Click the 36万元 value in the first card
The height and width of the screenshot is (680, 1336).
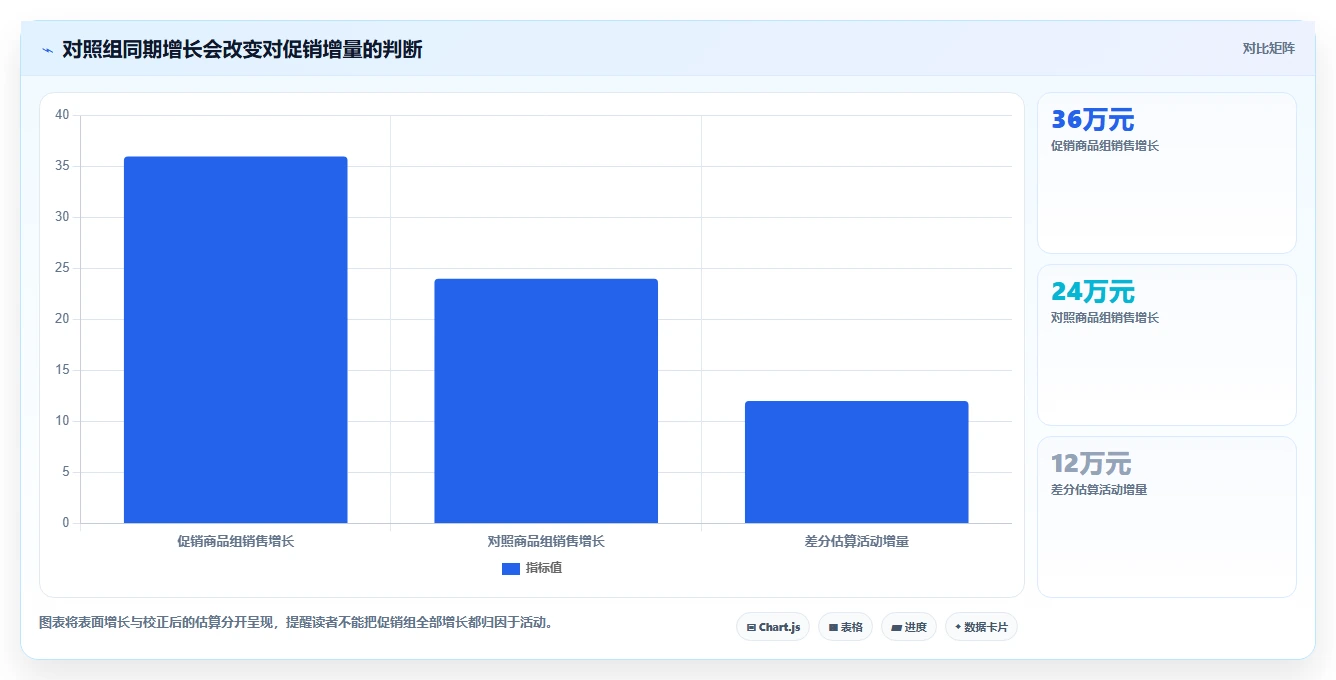coord(1093,120)
